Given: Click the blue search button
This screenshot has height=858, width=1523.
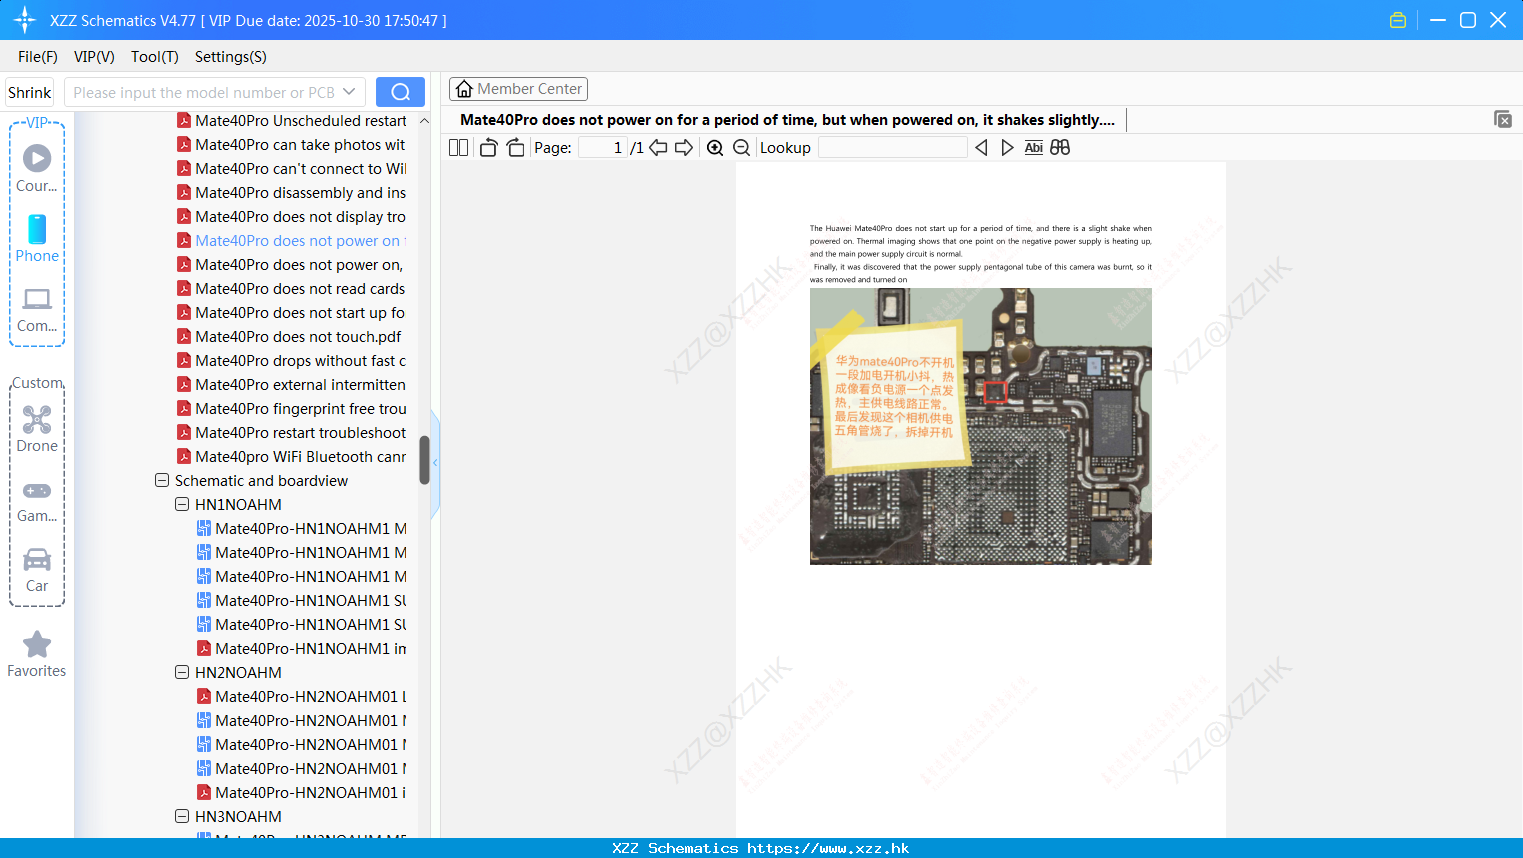Looking at the screenshot, I should click(x=400, y=92).
